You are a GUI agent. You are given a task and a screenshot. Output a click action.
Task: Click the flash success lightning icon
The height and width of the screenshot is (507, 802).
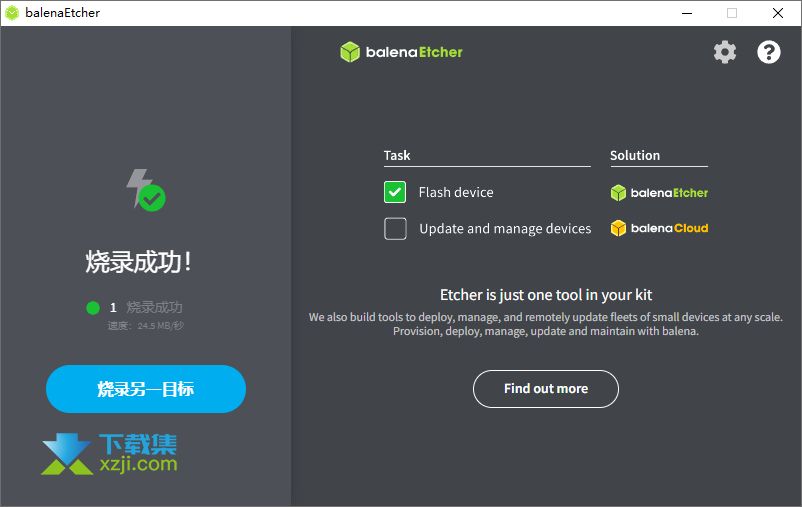(146, 190)
